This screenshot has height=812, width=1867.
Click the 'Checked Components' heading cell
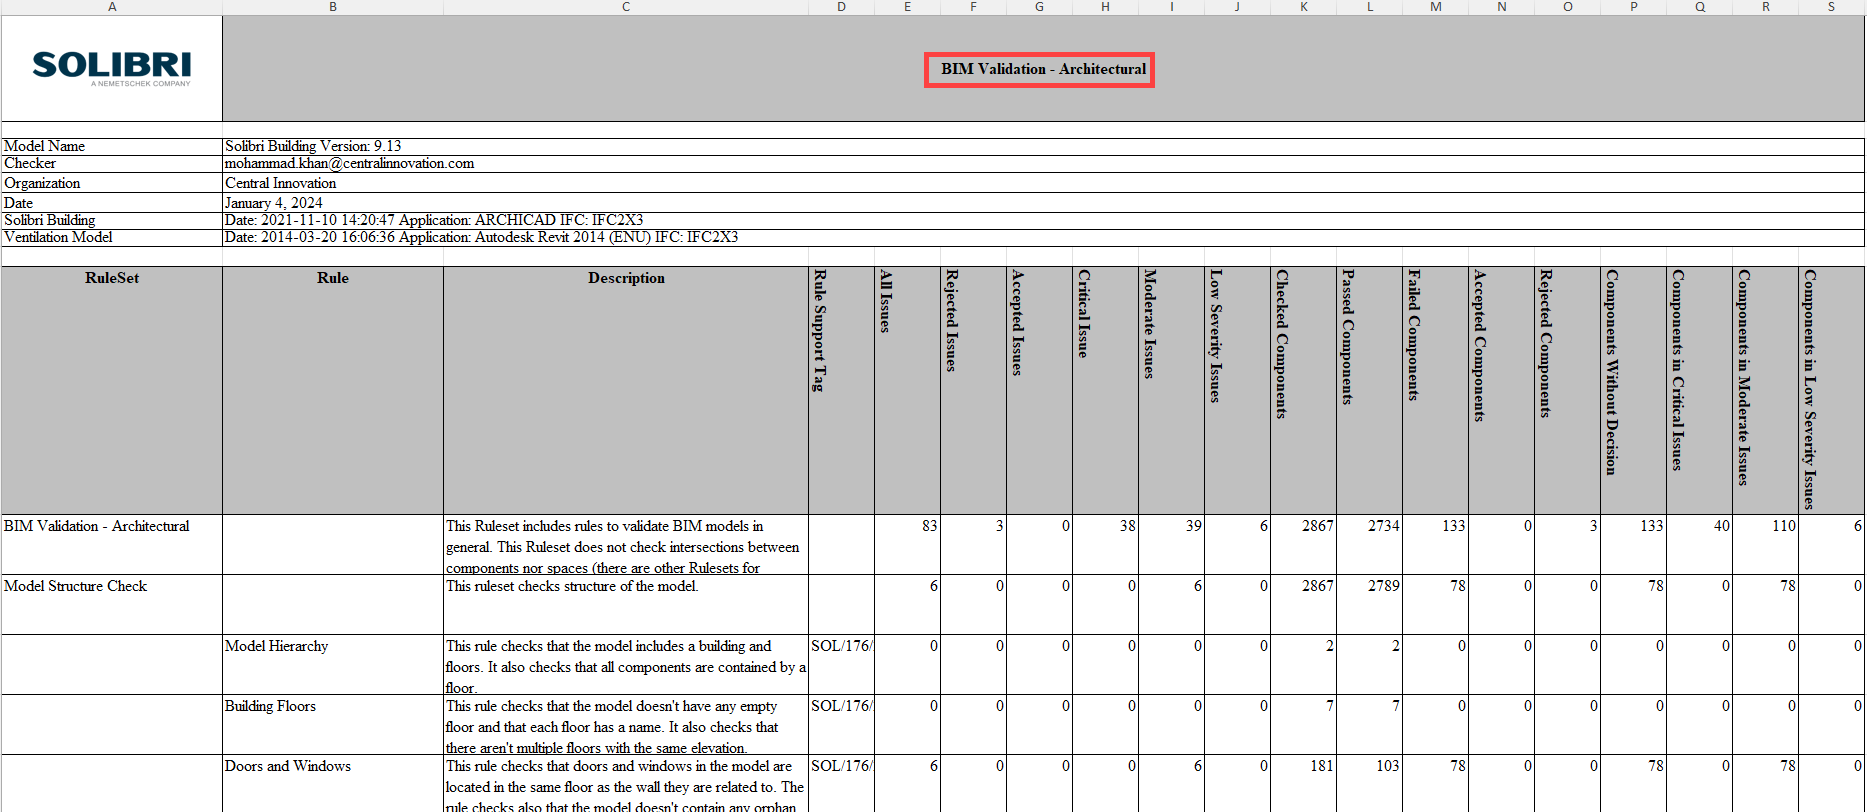point(1303,390)
